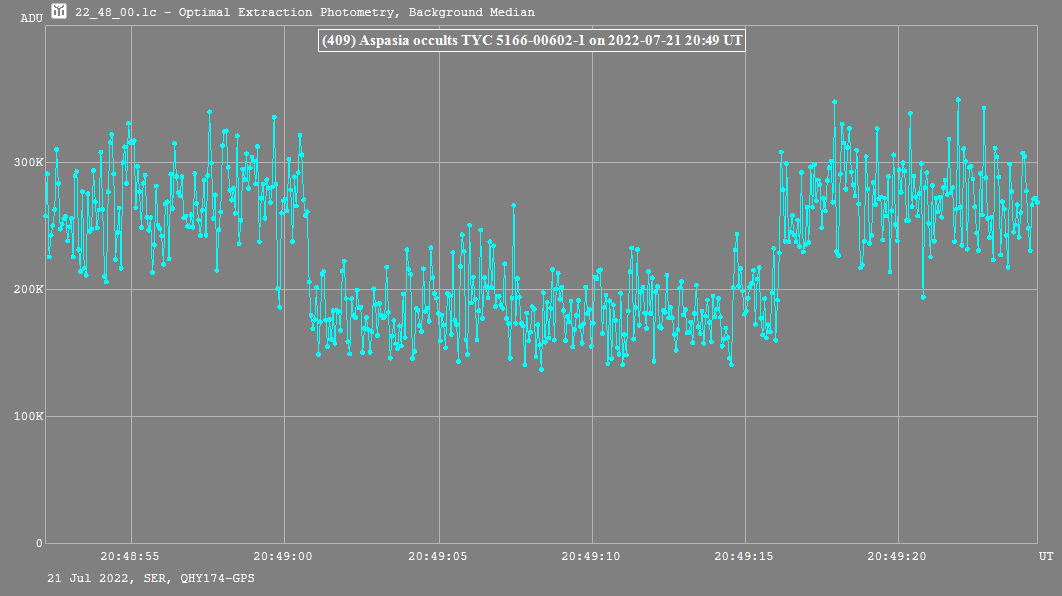Click the low outlier point below 200K after 20:49:20
The image size is (1062, 596).
[x=923, y=297]
